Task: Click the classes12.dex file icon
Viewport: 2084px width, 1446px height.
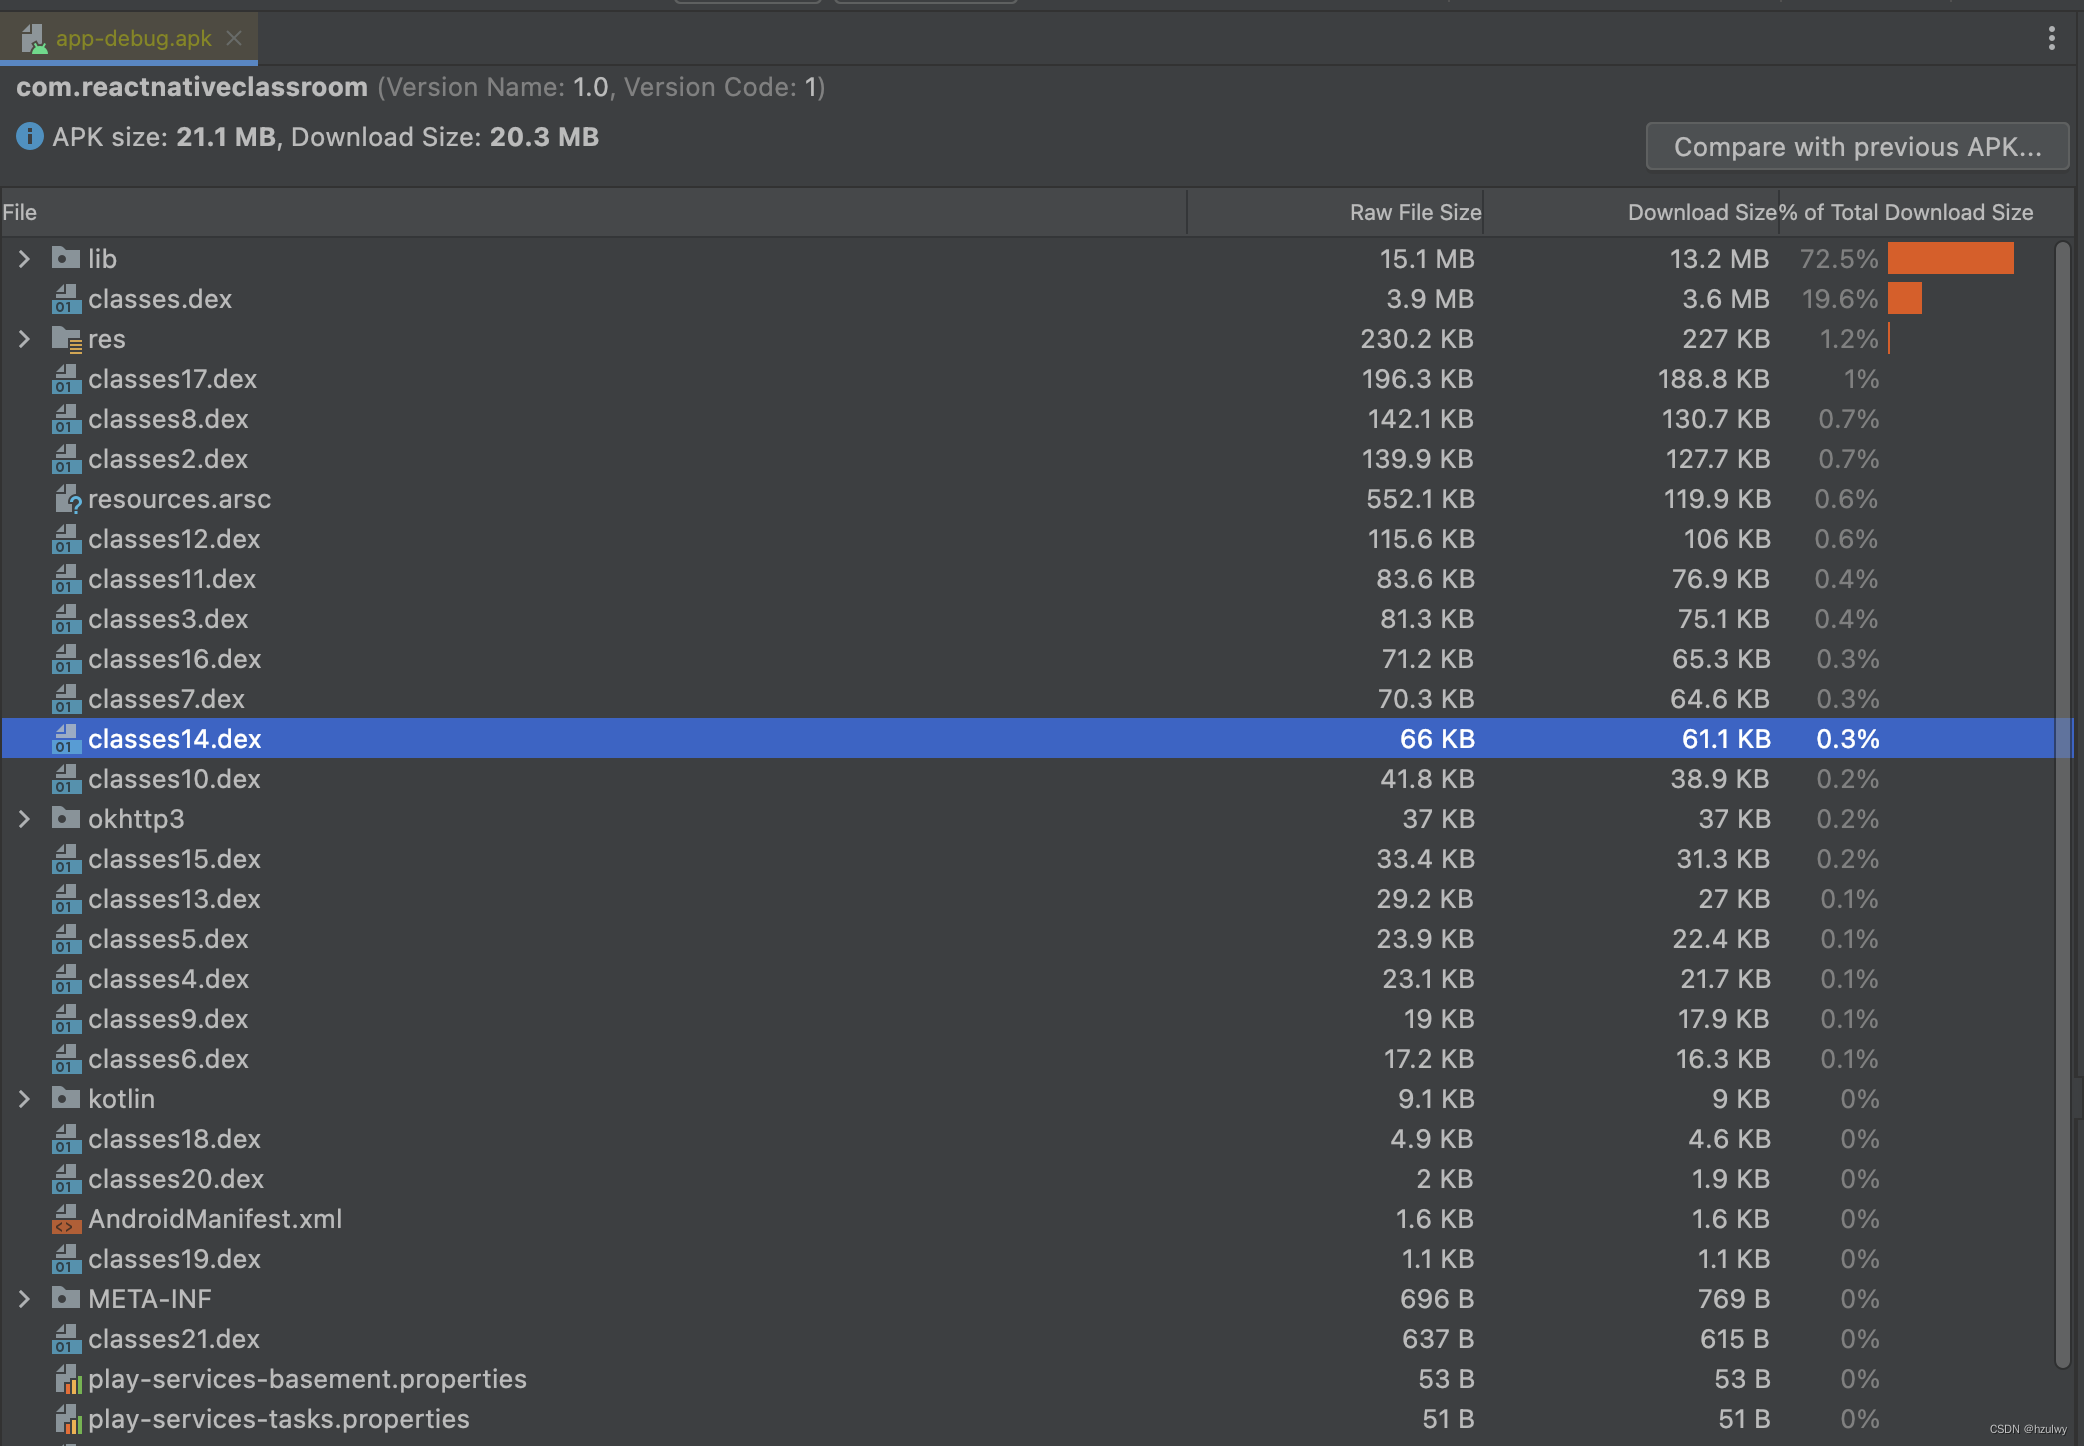Action: 66,538
